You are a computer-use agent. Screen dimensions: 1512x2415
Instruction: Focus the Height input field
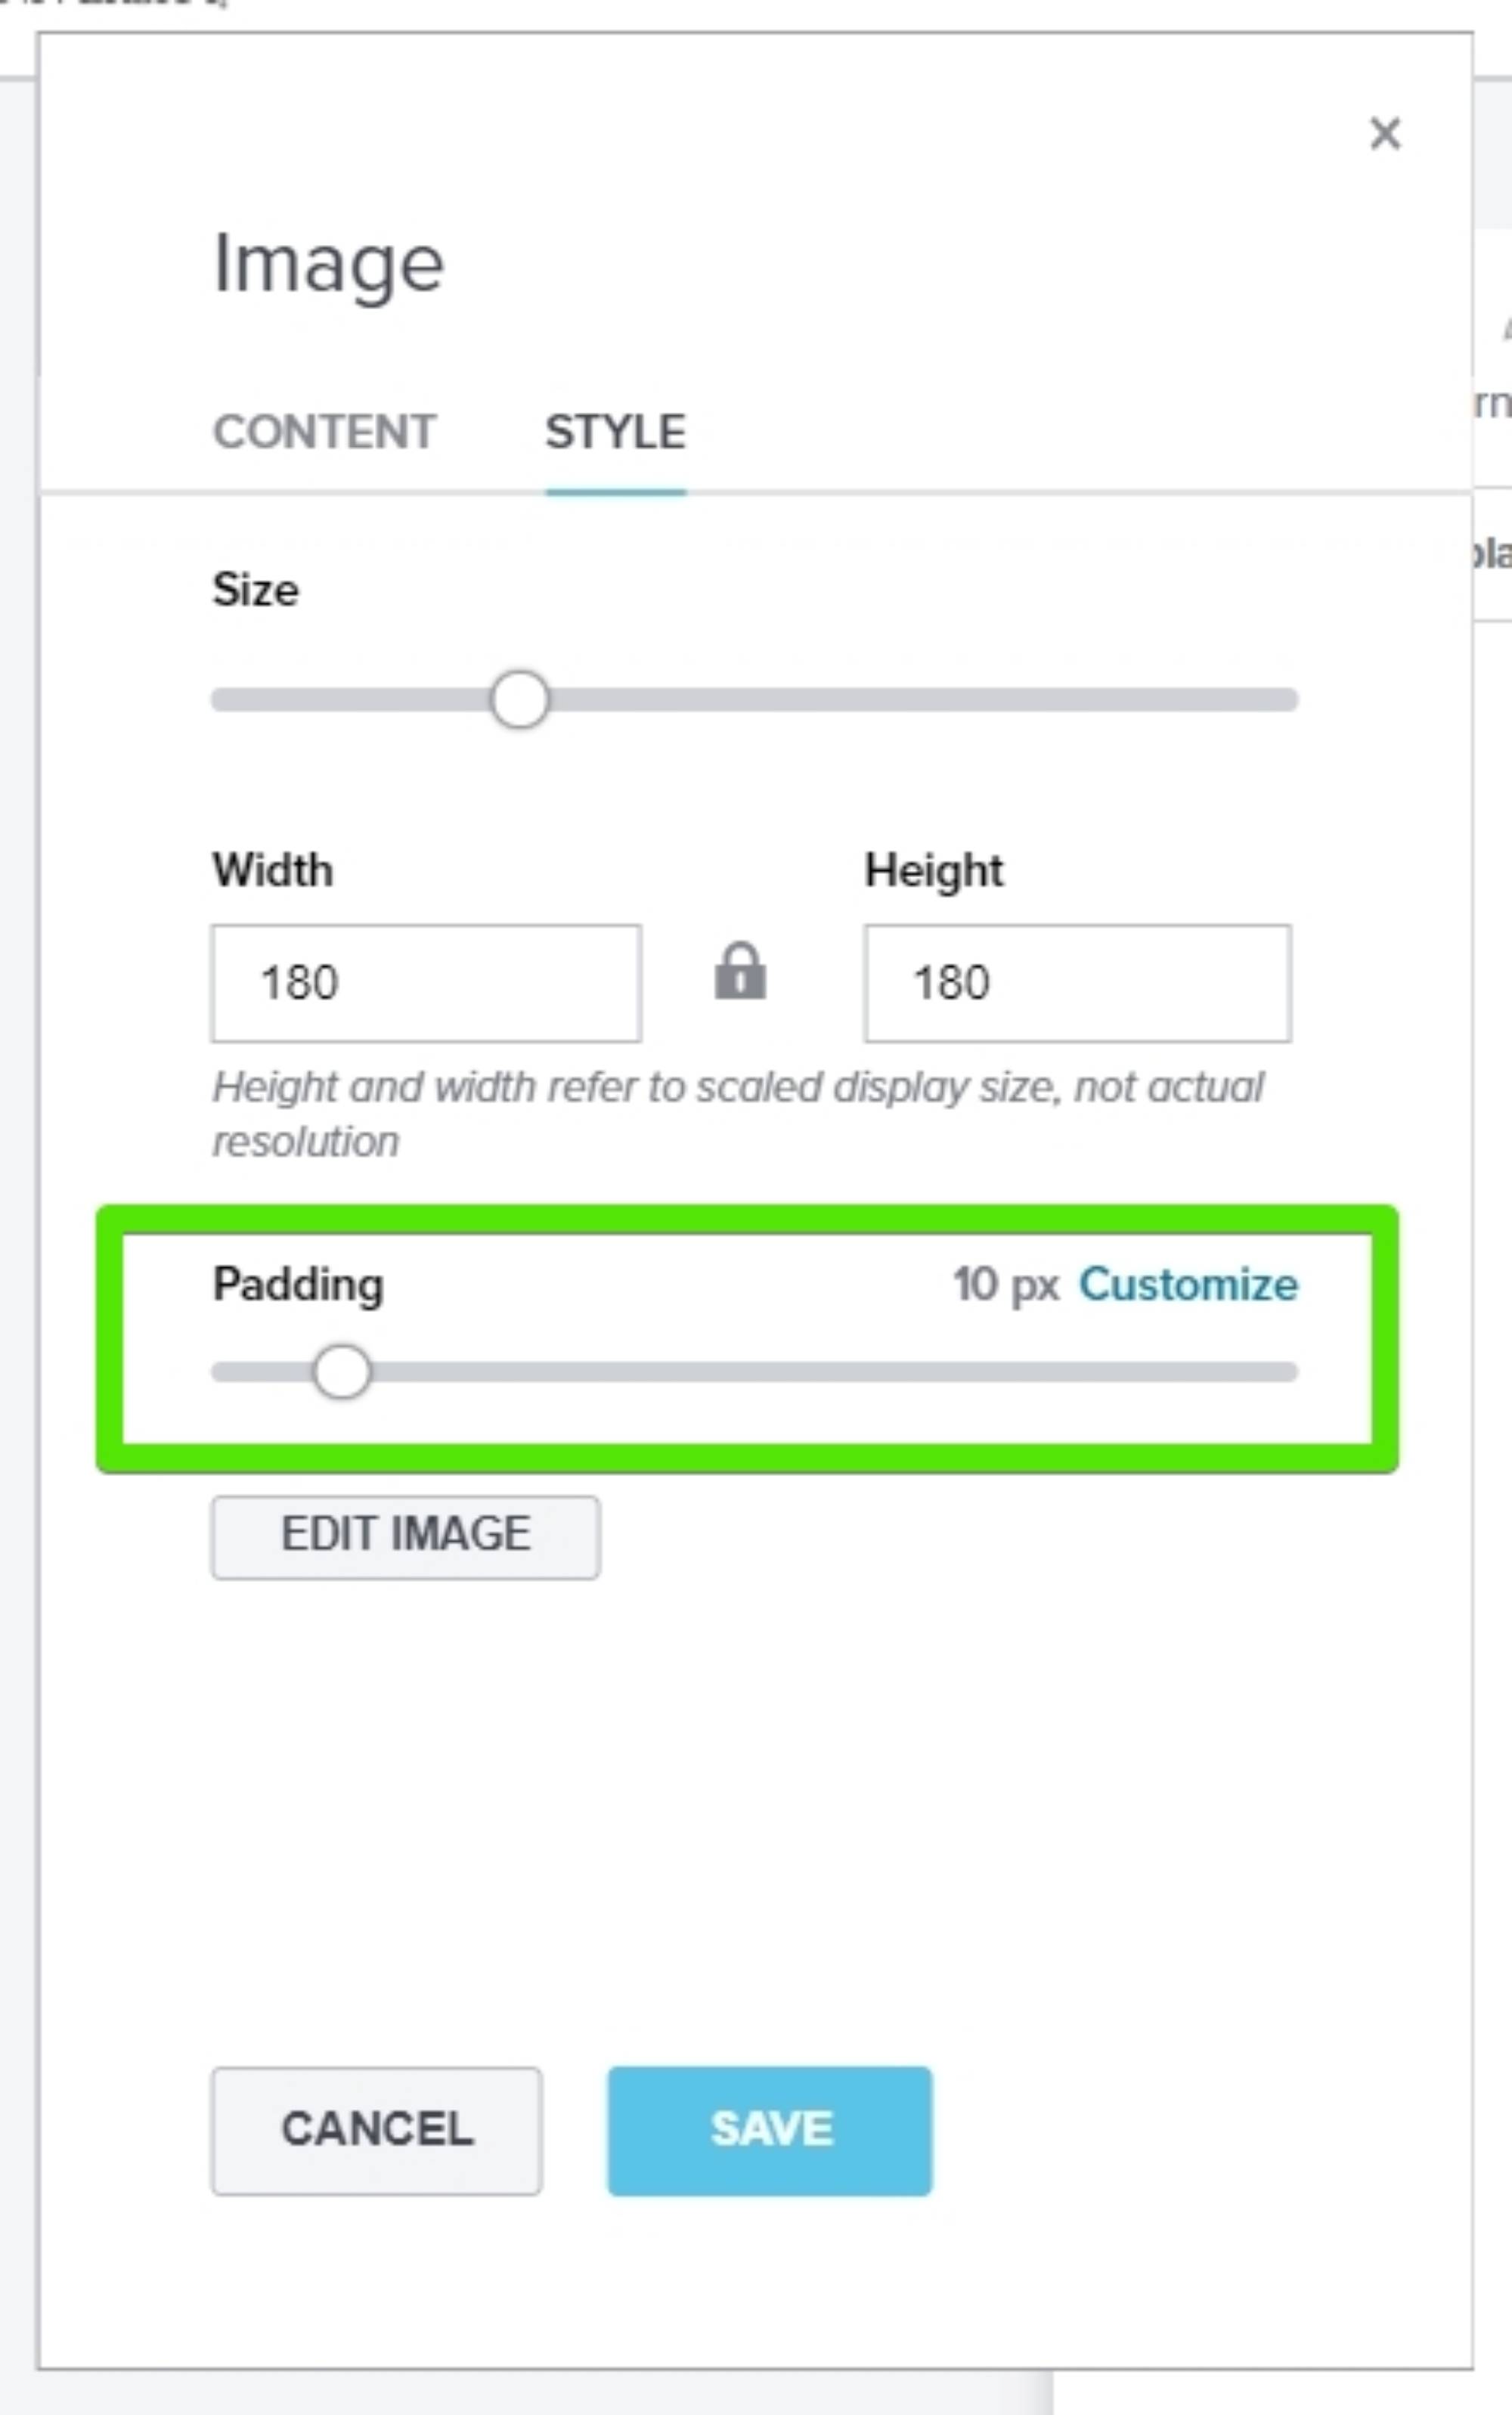(1077, 983)
